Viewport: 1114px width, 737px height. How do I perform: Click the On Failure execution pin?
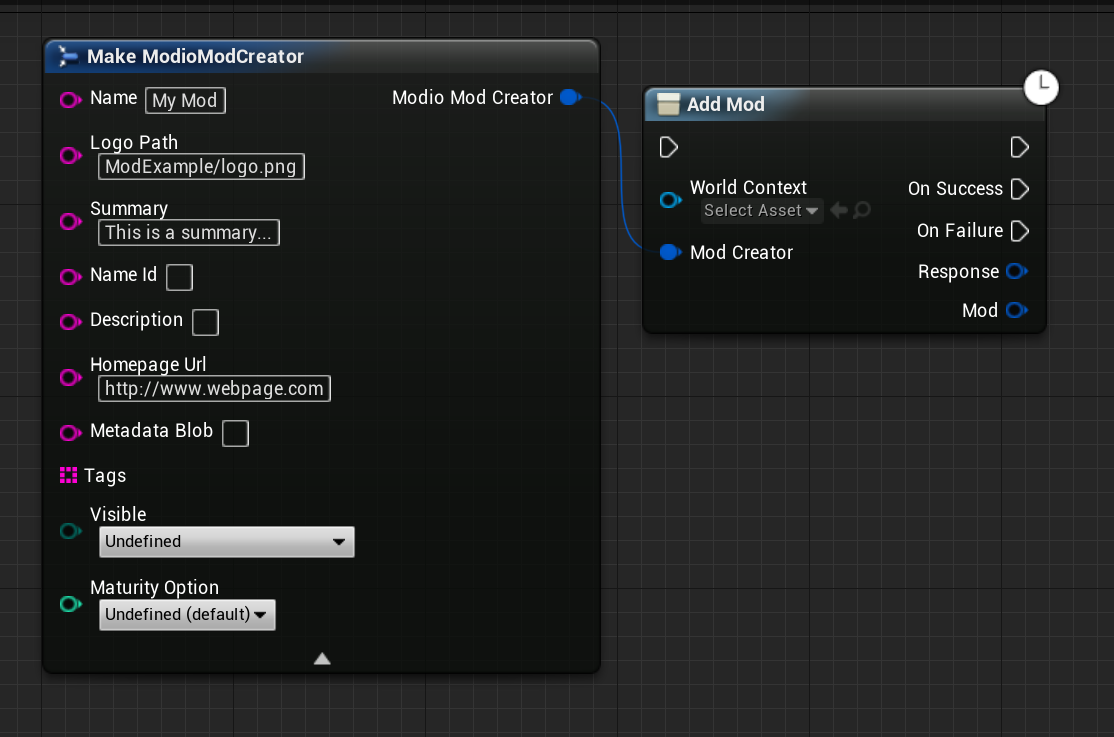click(1019, 231)
